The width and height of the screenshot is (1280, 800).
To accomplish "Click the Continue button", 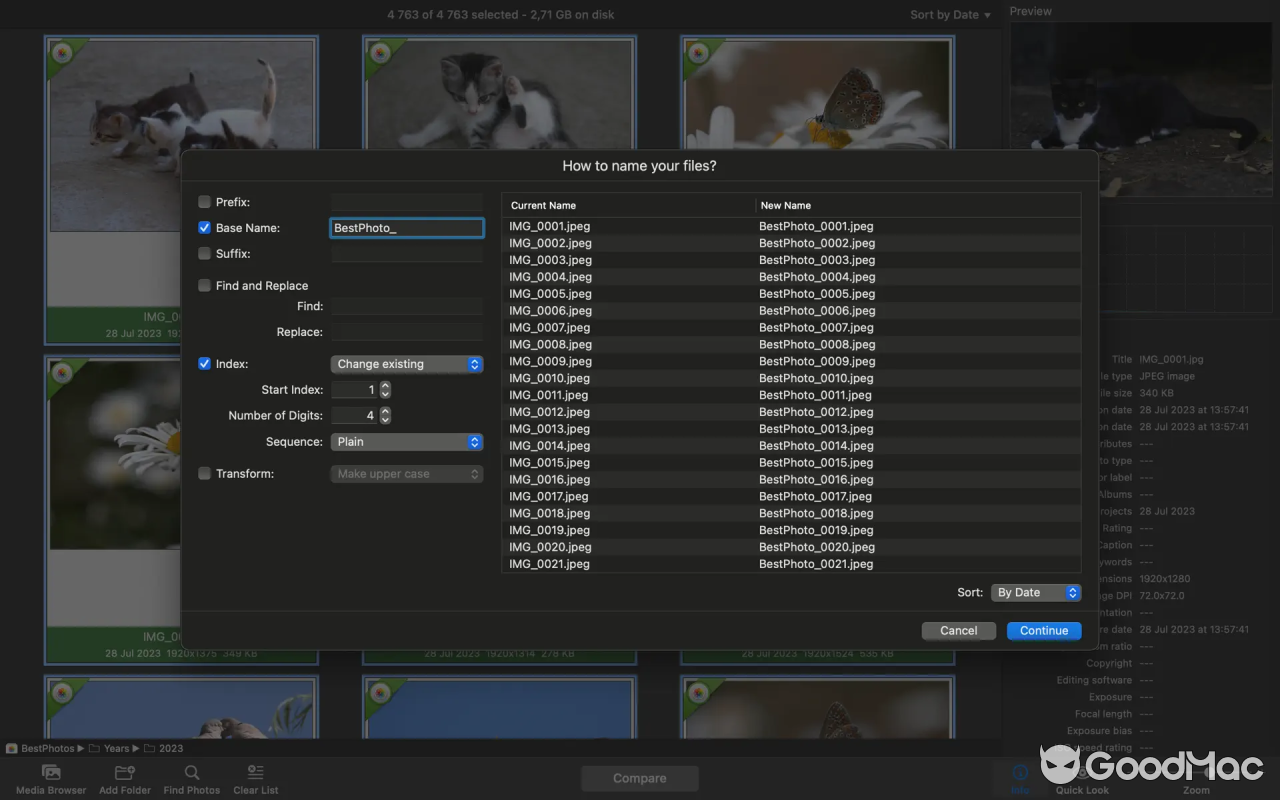I will click(x=1043, y=630).
